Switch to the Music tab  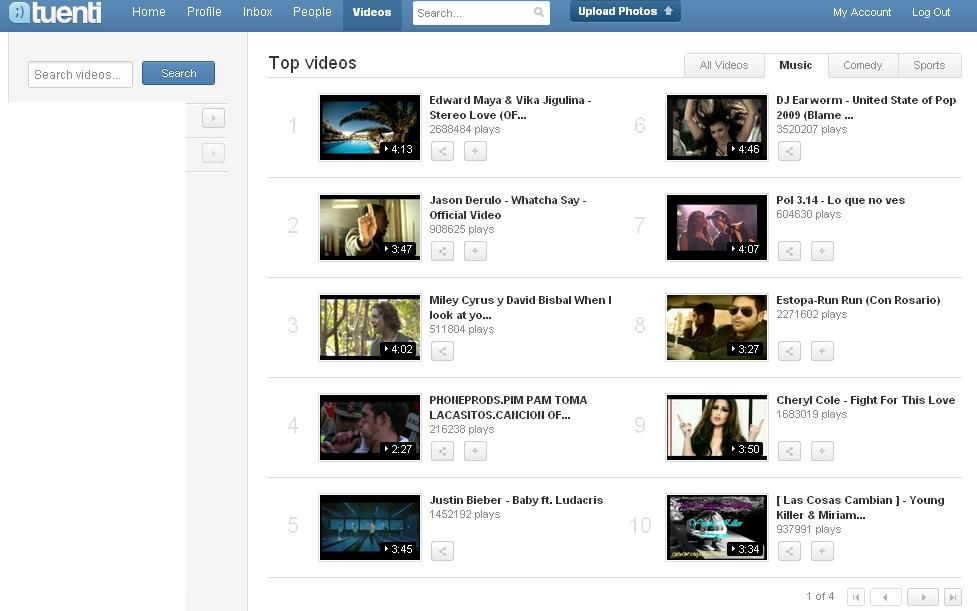[x=796, y=65]
